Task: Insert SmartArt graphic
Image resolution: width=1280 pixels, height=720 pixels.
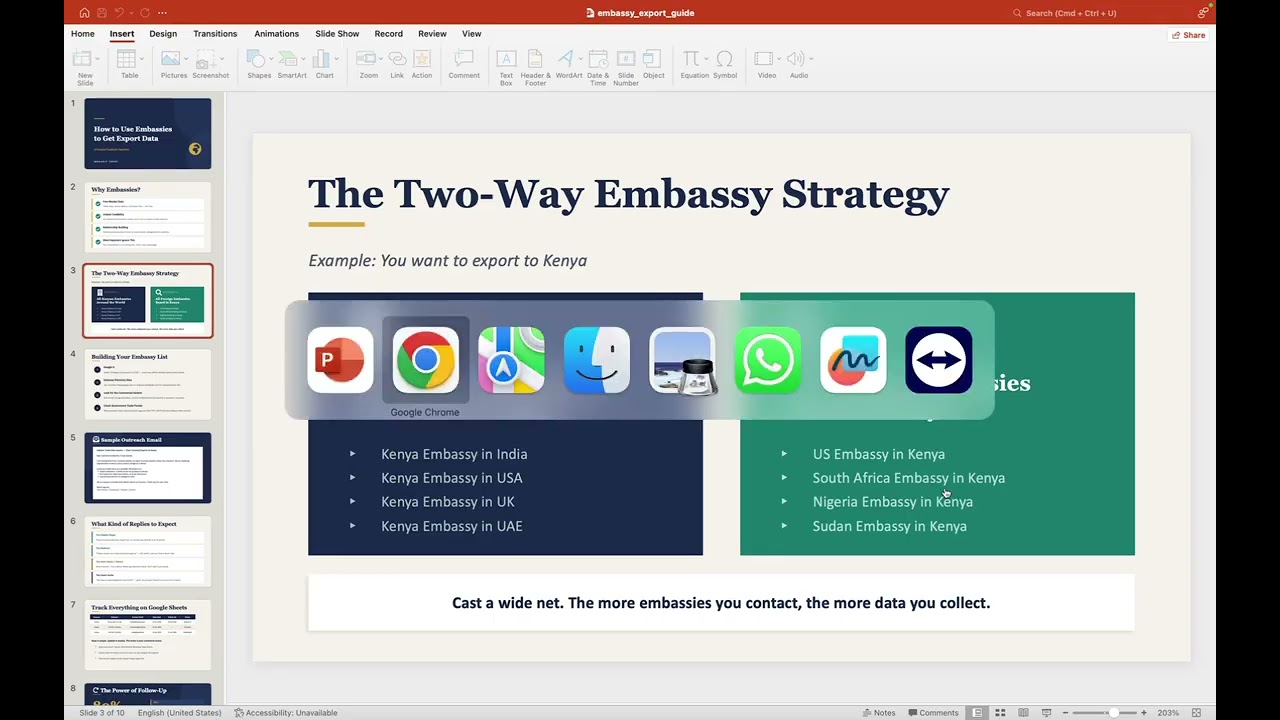Action: coord(292,65)
